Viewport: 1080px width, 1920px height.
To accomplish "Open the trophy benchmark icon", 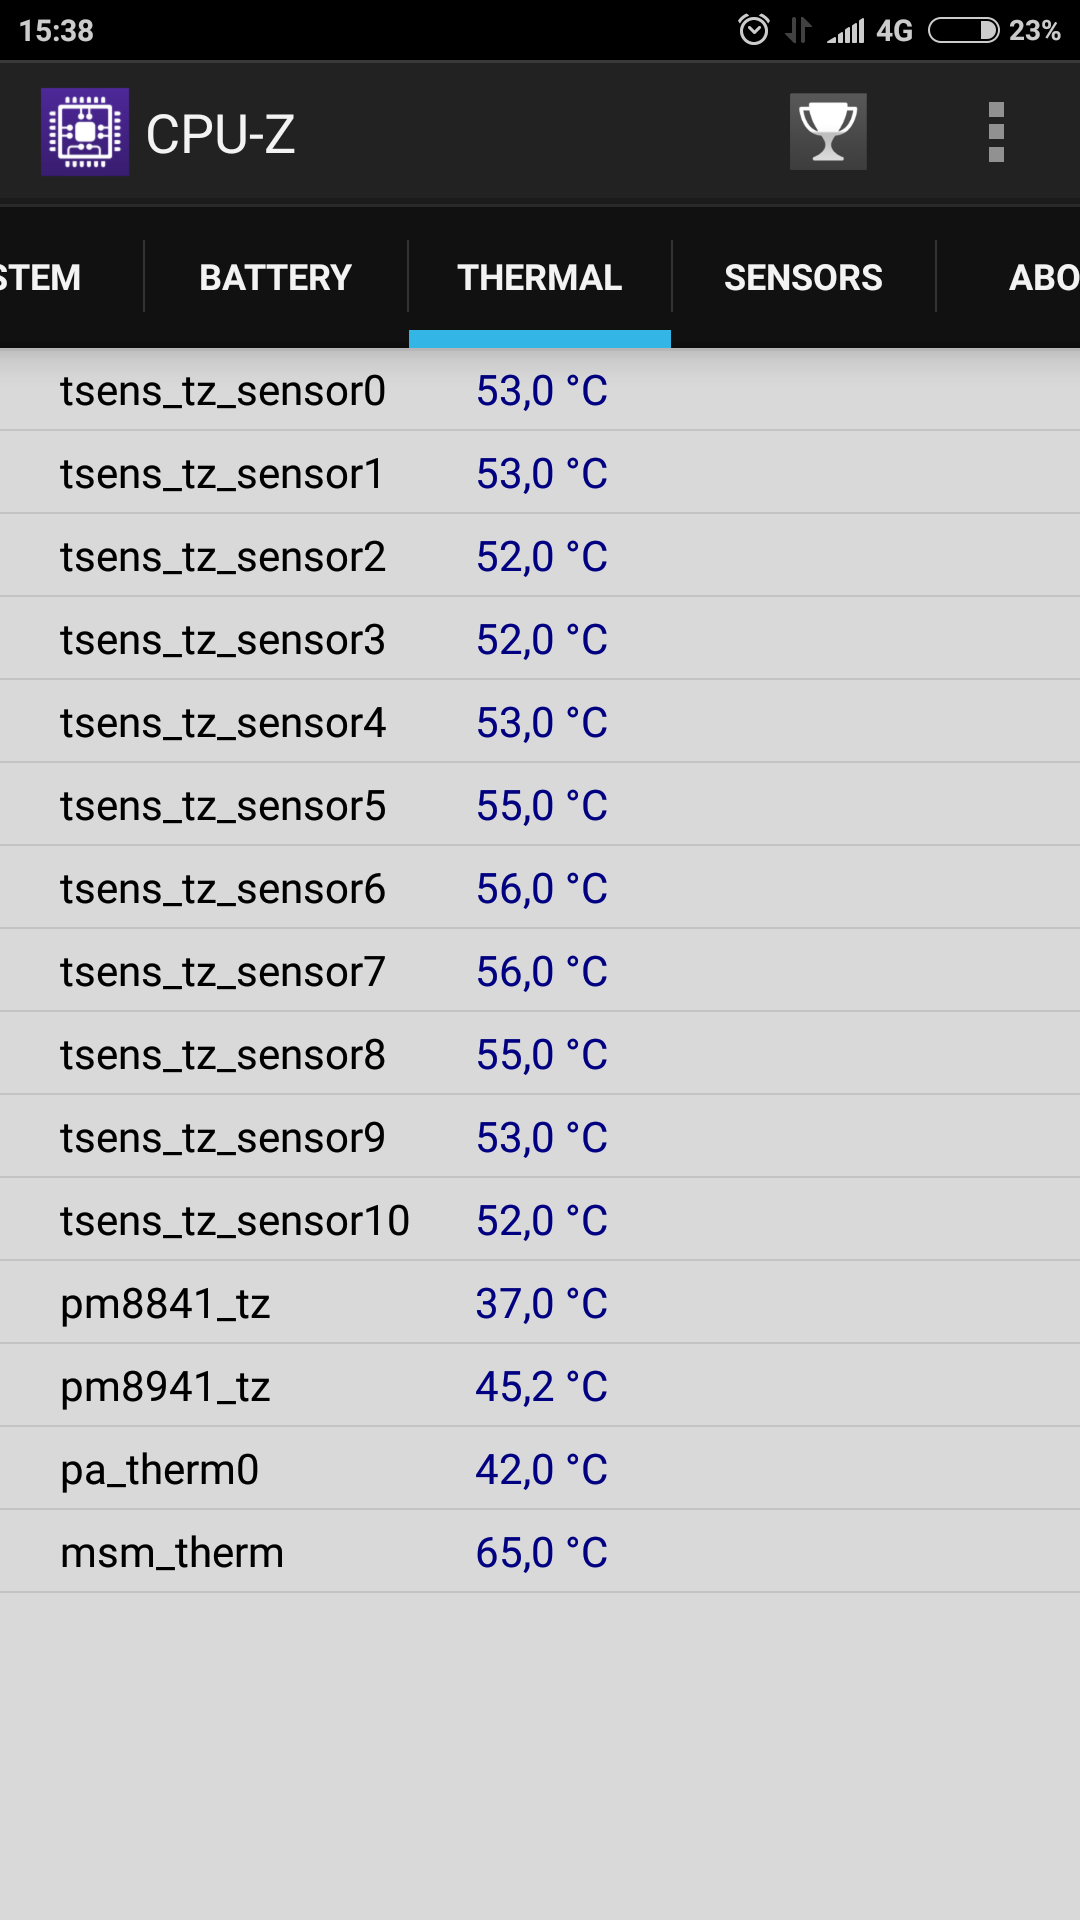I will tap(828, 132).
